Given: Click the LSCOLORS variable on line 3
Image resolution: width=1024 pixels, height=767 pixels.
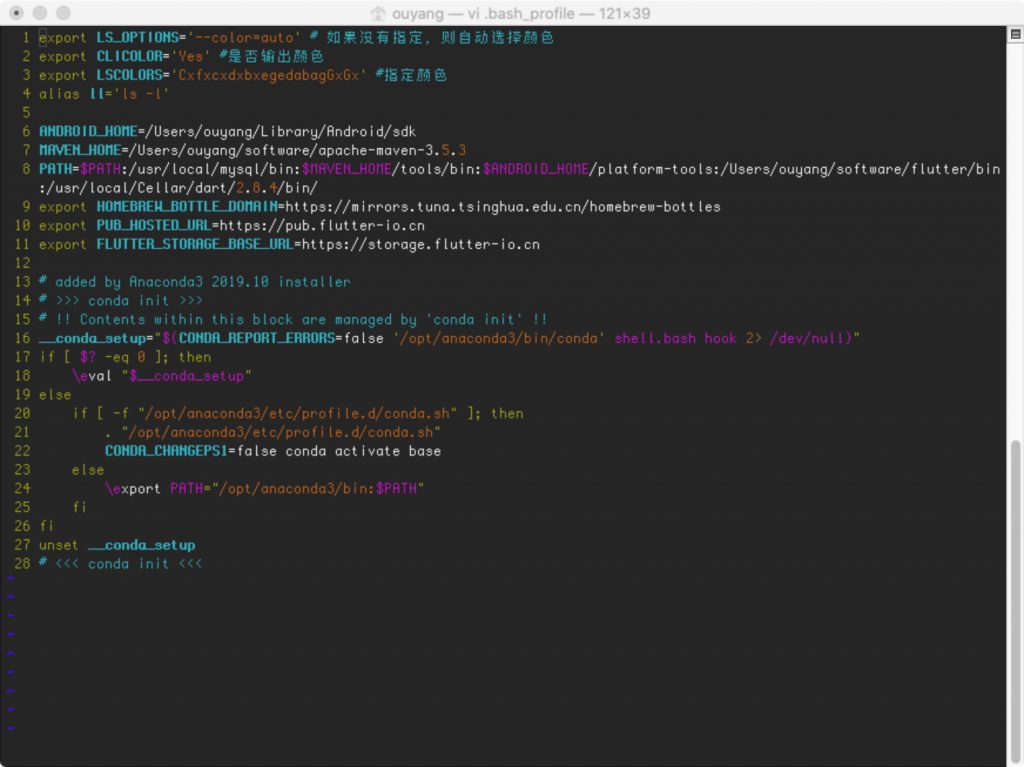Looking at the screenshot, I should [129, 75].
